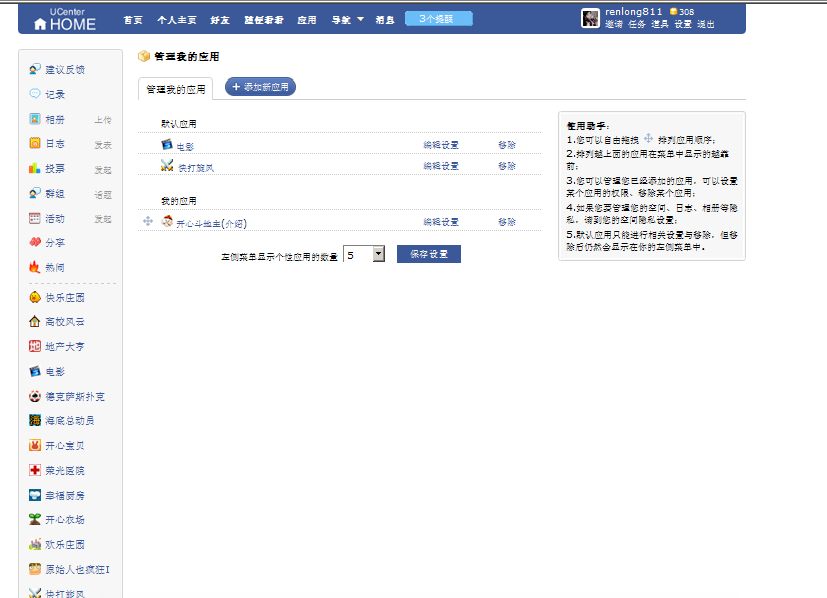827x598 pixels.
Task: Click the 3个提醒 notification button
Action: (x=439, y=19)
